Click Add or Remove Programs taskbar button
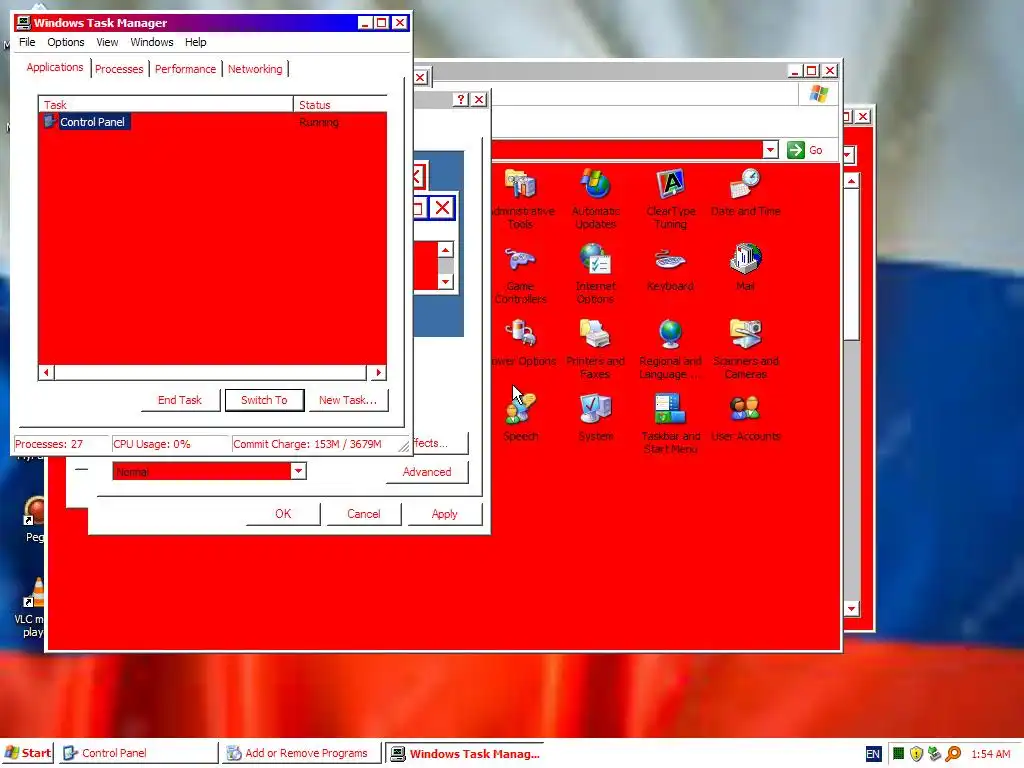Image resolution: width=1024 pixels, height=768 pixels. pyautogui.click(x=302, y=753)
